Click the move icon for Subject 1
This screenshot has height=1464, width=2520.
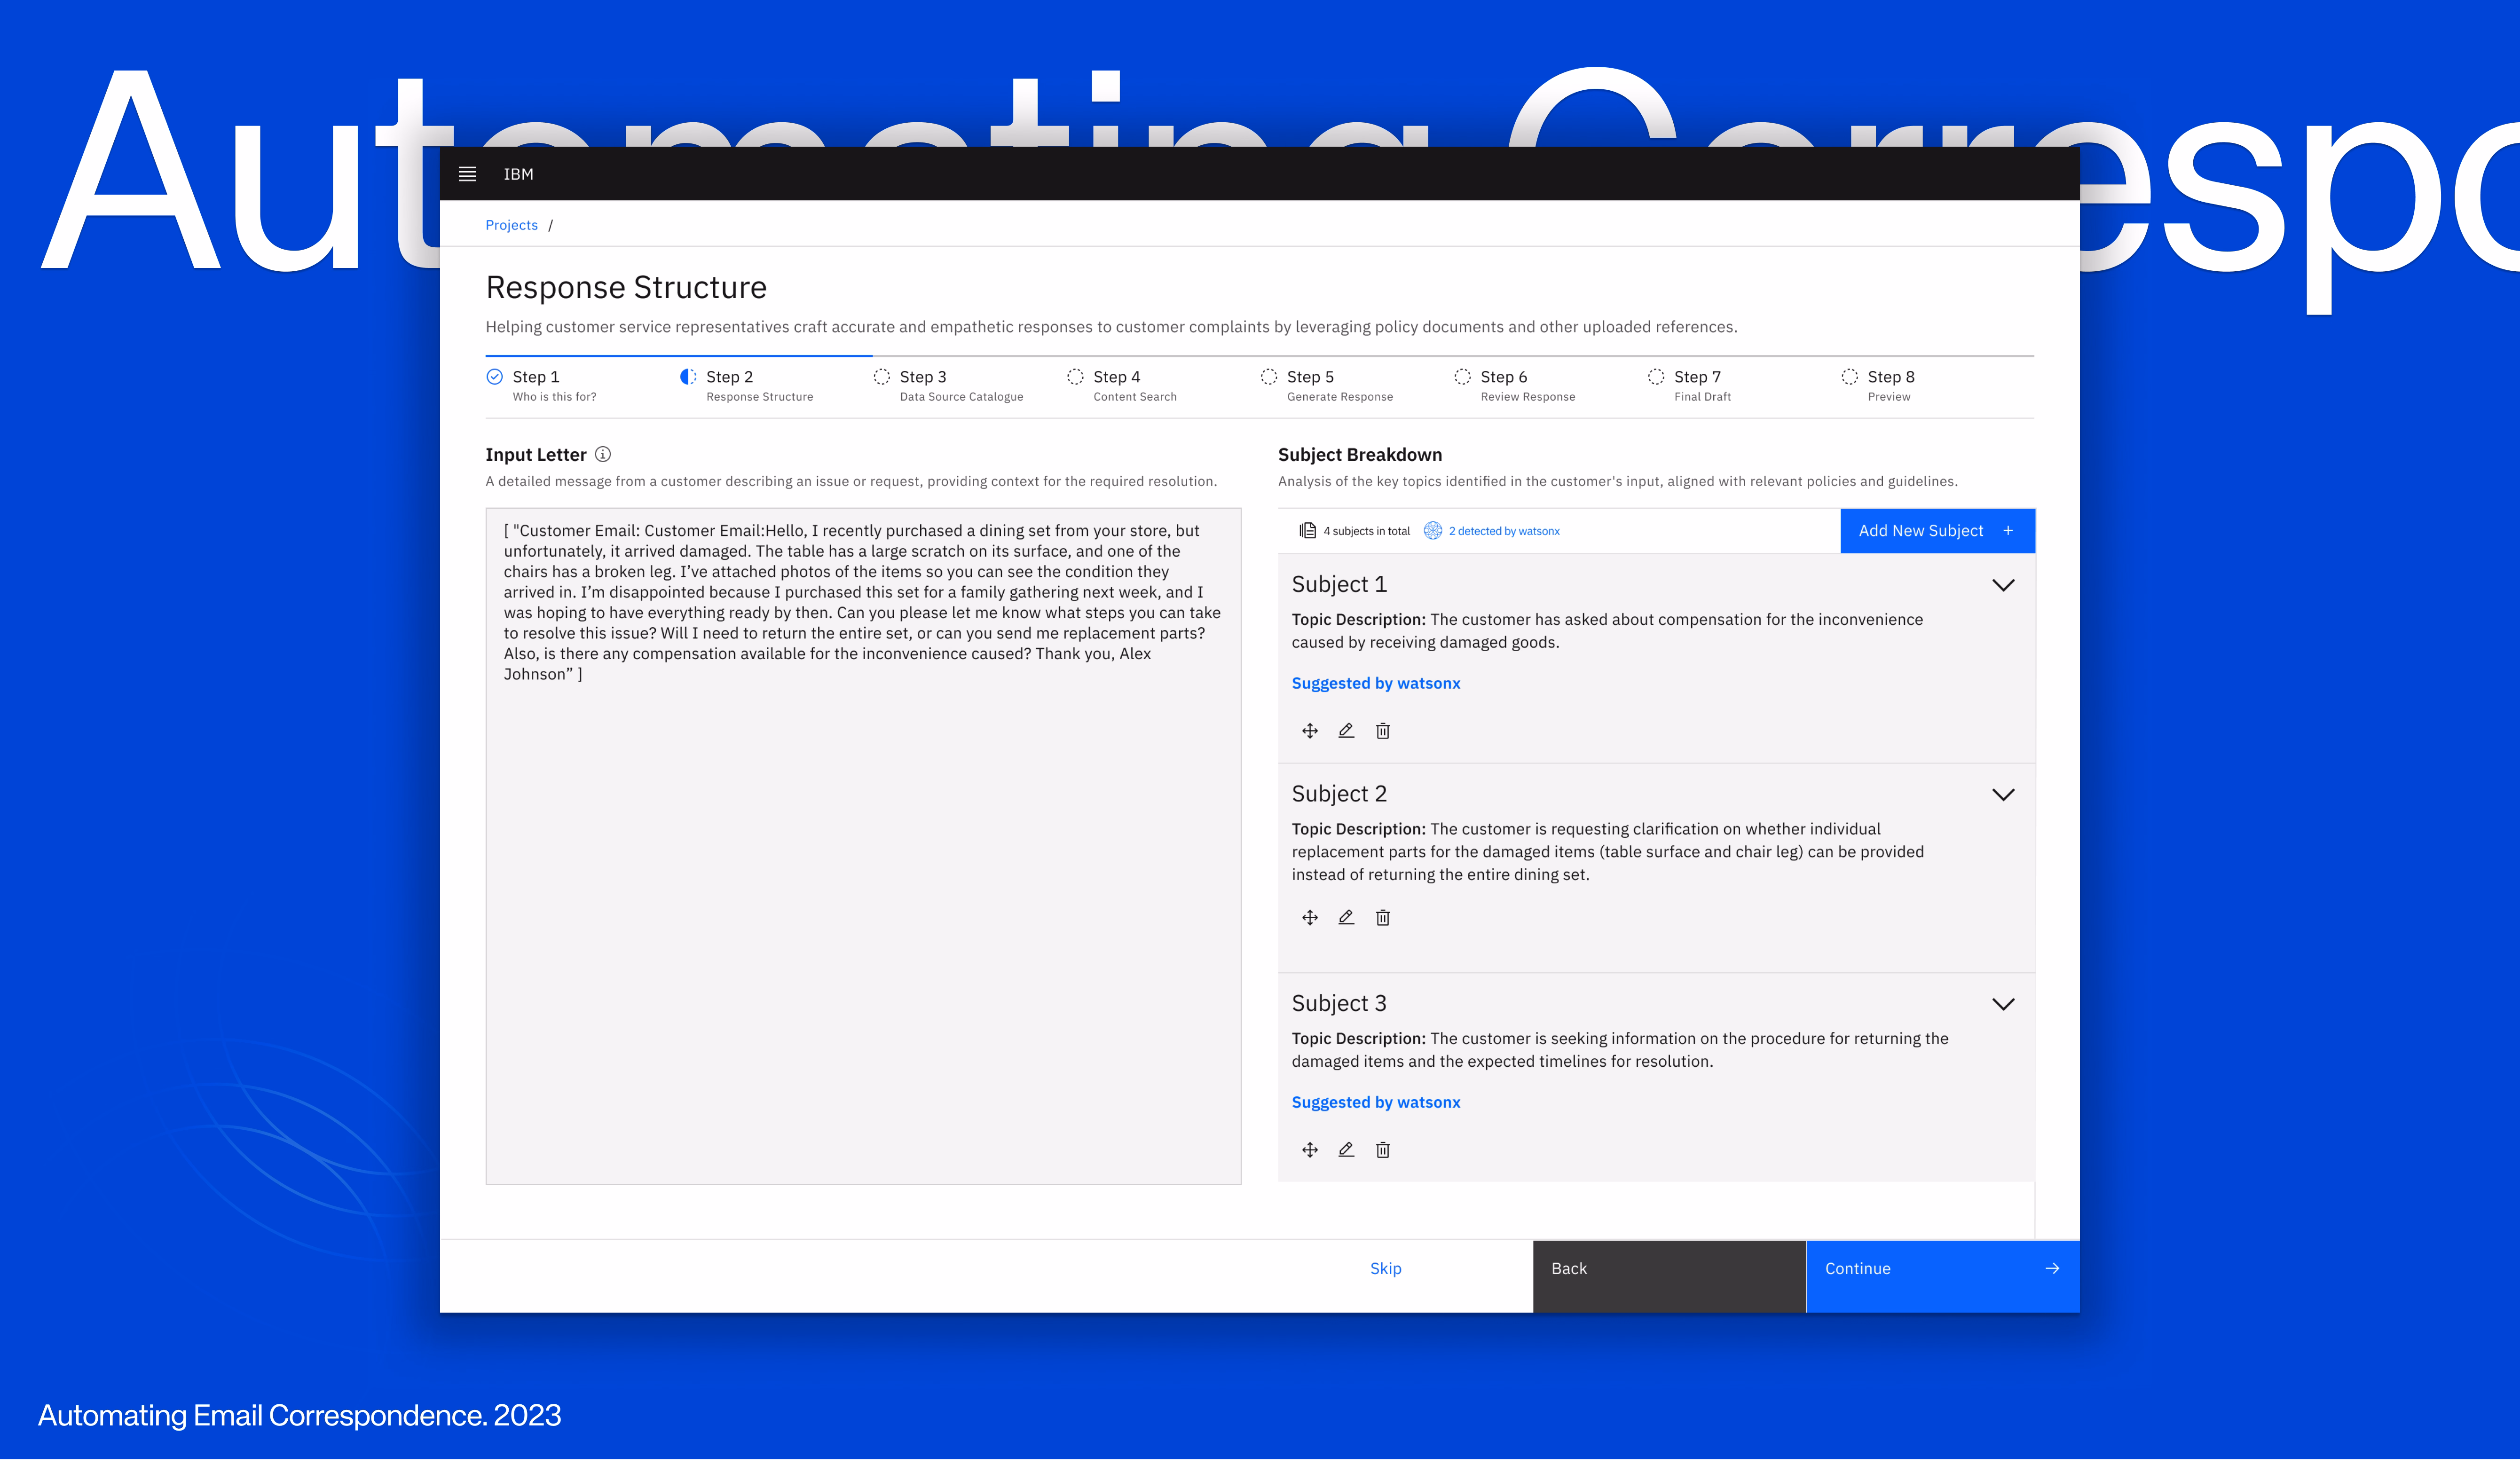pyautogui.click(x=1310, y=731)
